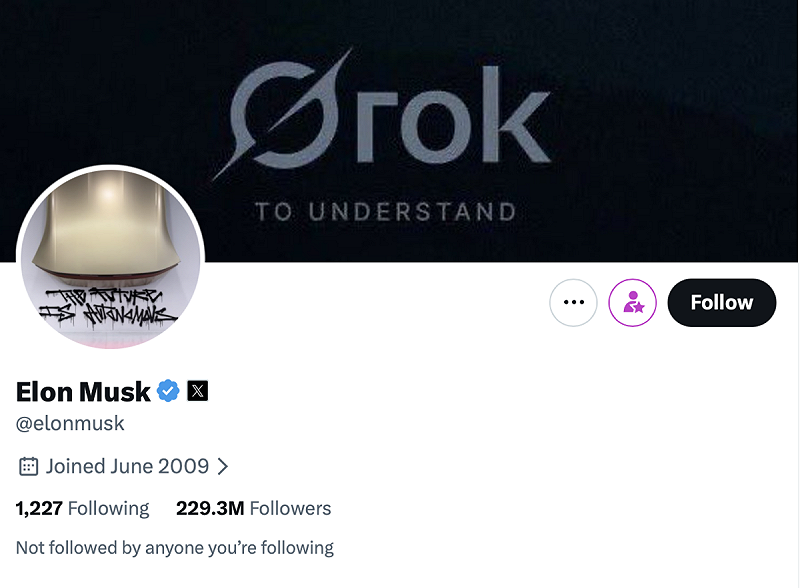
Task: View the 229.3M Followers list
Action: pyautogui.click(x=253, y=508)
